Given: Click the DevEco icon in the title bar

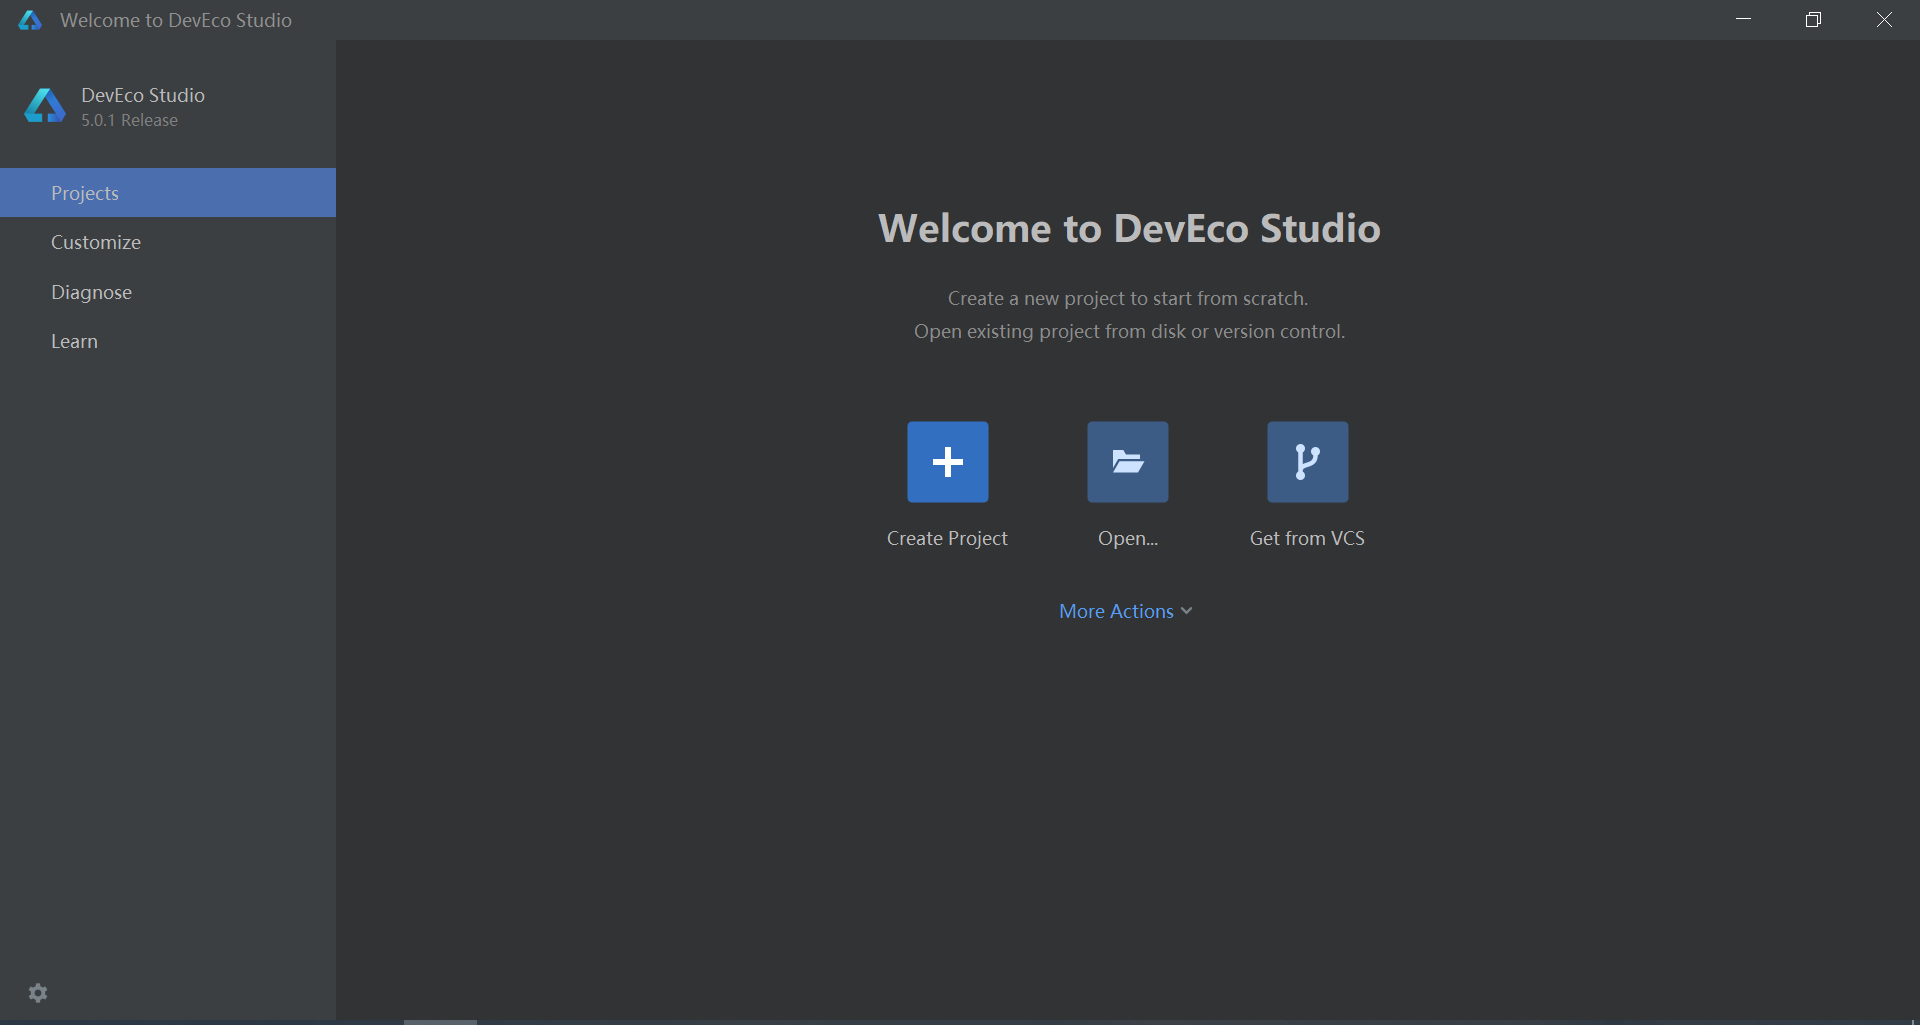Looking at the screenshot, I should (x=30, y=20).
